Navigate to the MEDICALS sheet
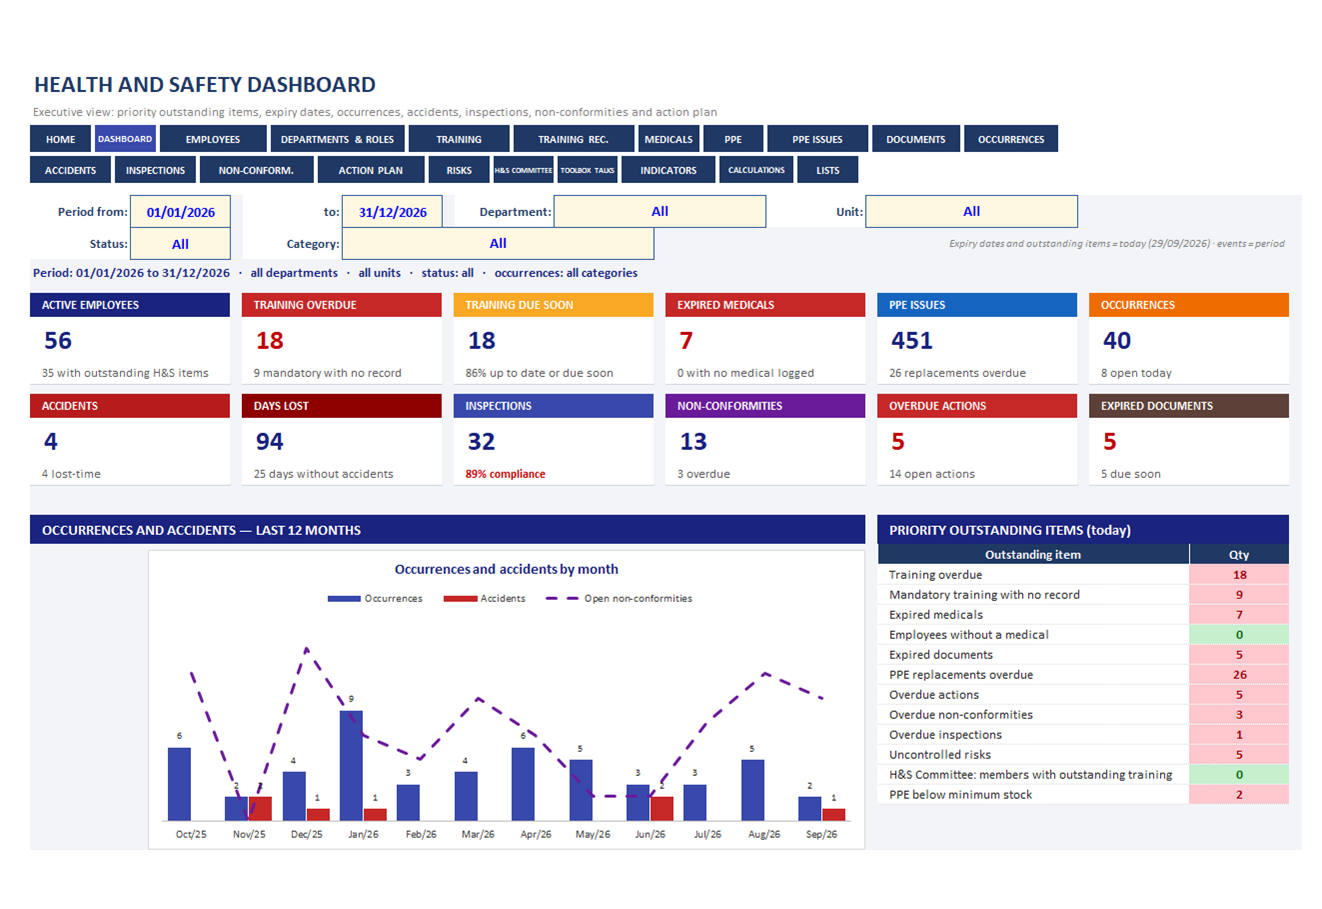This screenshot has width=1322, height=909. click(x=668, y=139)
